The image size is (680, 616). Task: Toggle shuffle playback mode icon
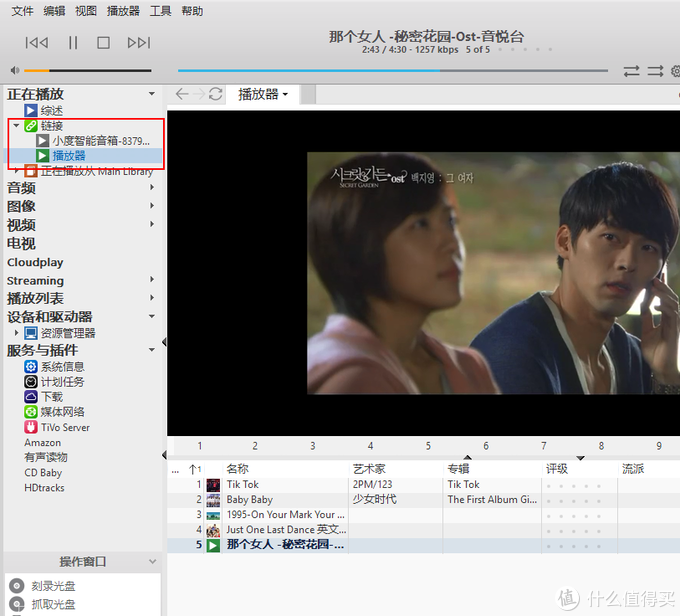tap(655, 71)
